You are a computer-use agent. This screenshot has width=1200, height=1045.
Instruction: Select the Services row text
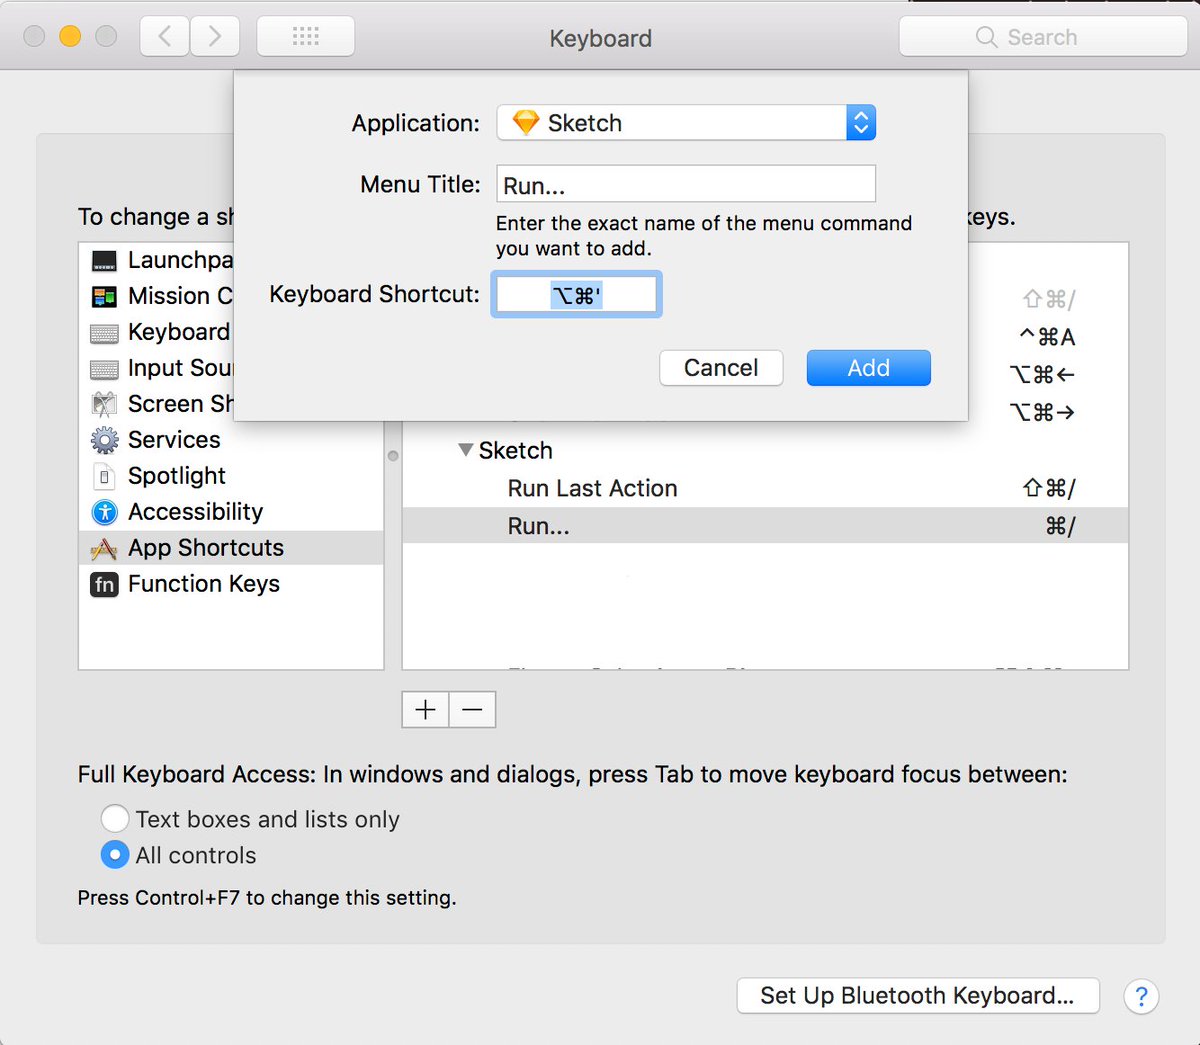pyautogui.click(x=174, y=440)
